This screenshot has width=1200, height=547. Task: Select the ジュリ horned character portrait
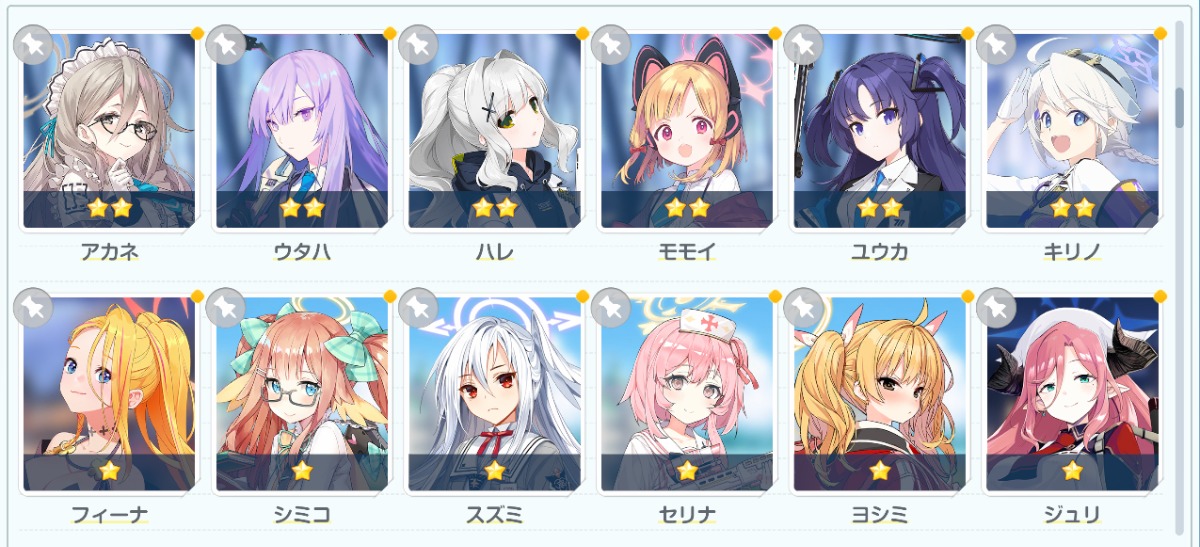click(1072, 394)
